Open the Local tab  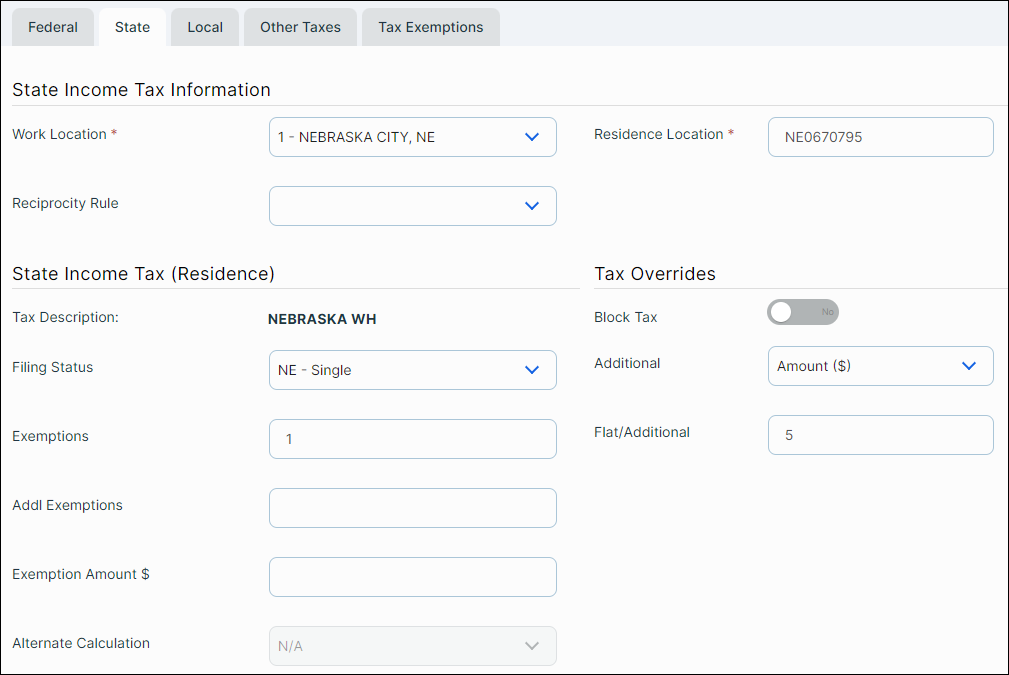coord(205,27)
